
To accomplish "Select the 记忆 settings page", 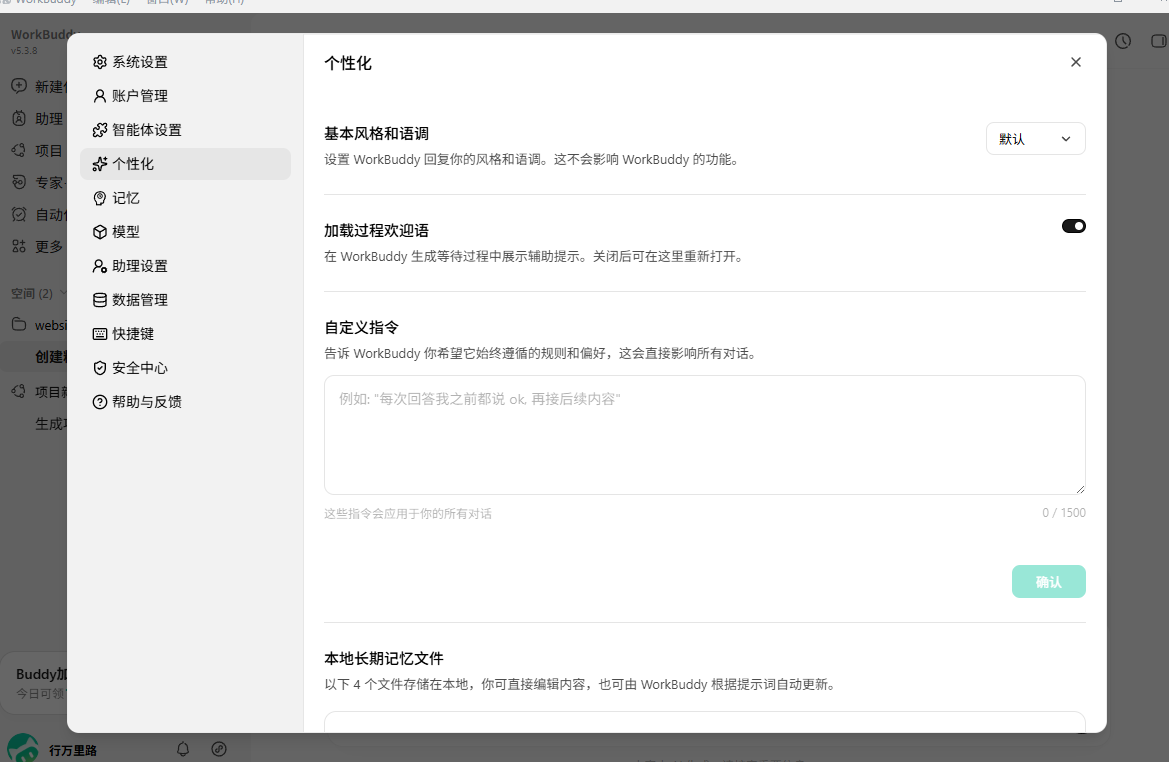I will coord(185,198).
